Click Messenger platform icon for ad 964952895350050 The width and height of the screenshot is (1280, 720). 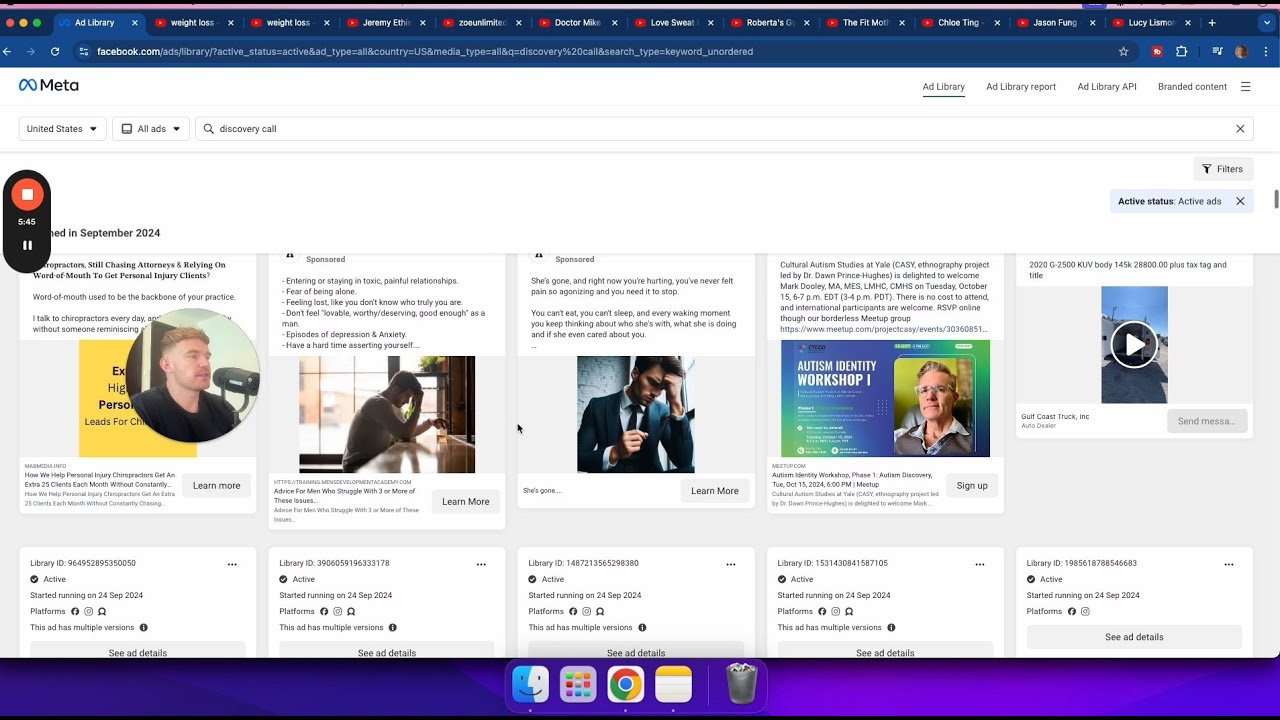pos(102,612)
